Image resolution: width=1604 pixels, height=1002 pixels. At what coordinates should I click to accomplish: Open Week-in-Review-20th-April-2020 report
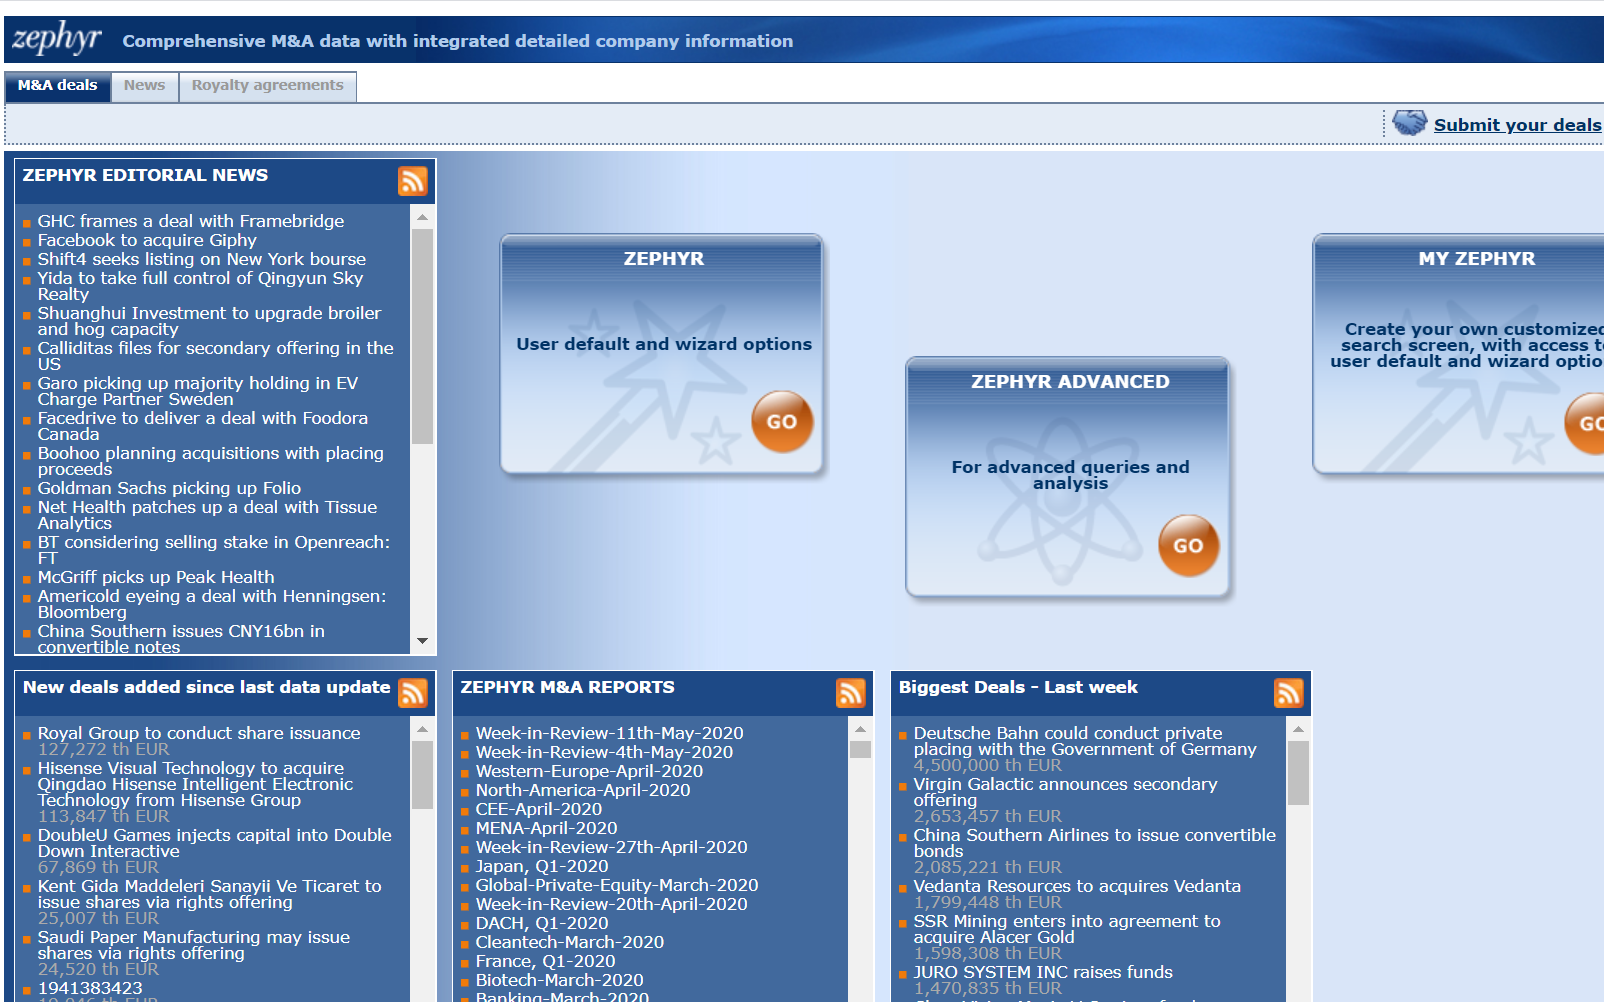click(612, 904)
